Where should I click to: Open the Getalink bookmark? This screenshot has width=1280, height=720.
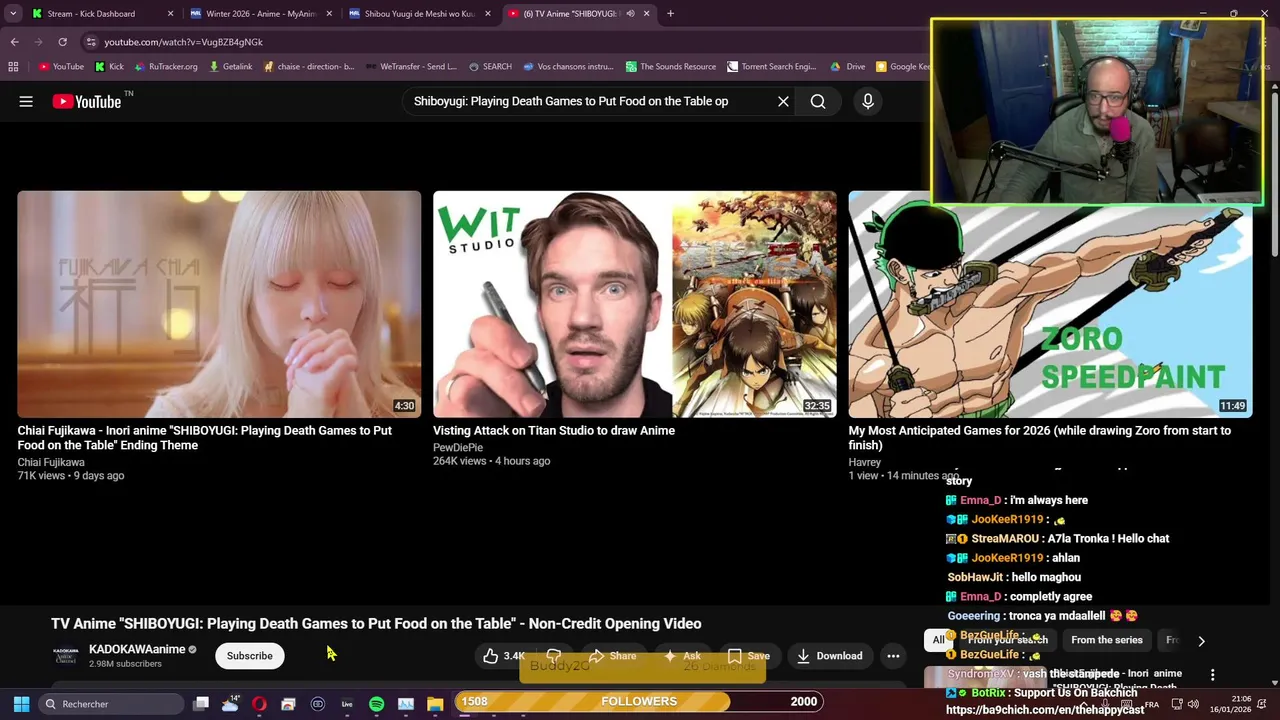point(230,67)
